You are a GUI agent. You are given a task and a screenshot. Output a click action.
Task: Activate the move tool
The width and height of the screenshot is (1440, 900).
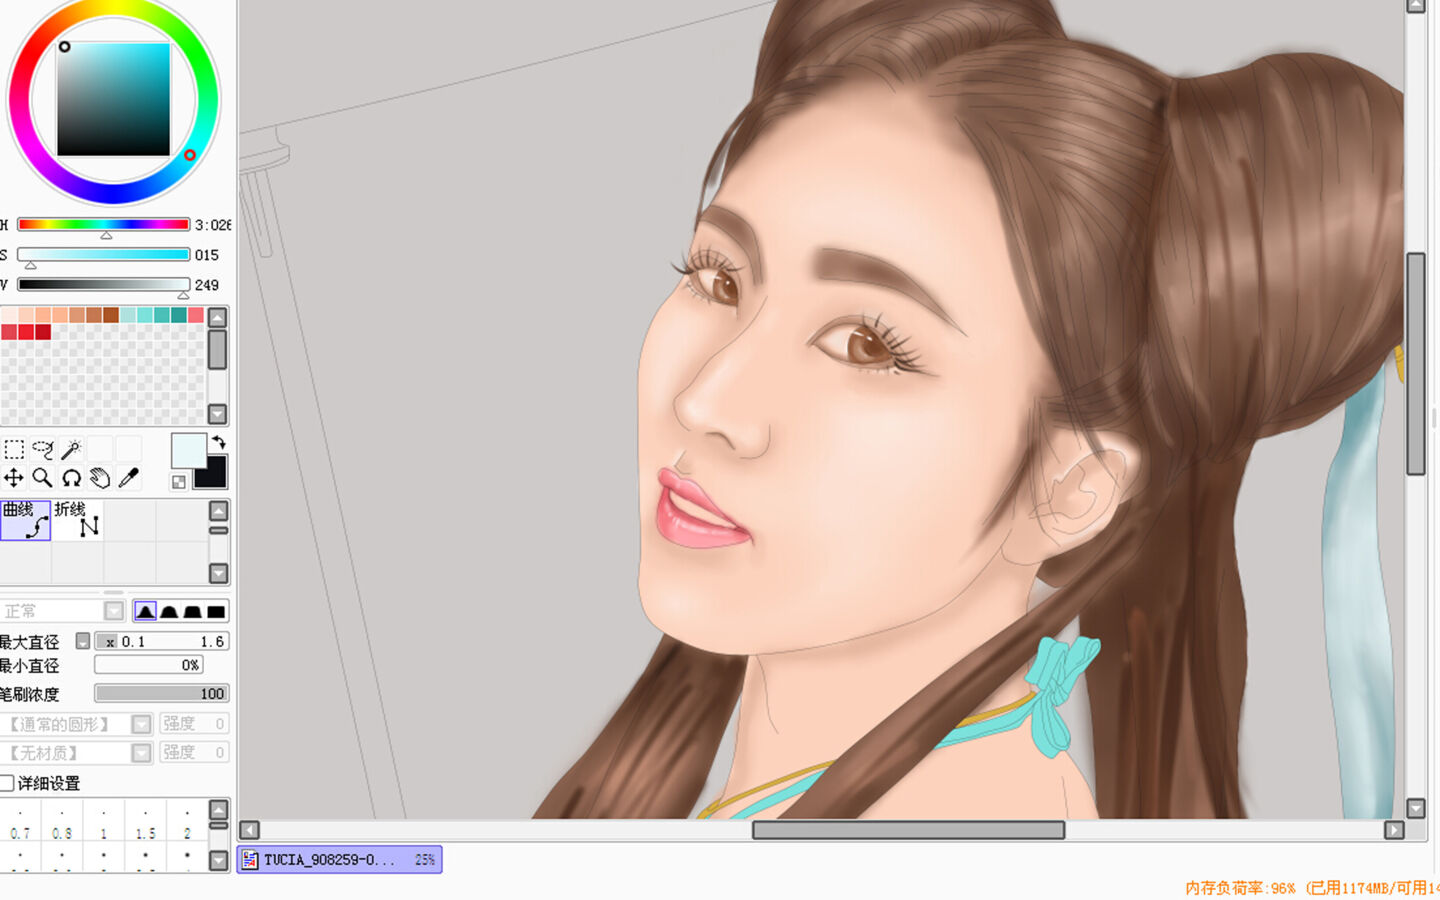14,478
